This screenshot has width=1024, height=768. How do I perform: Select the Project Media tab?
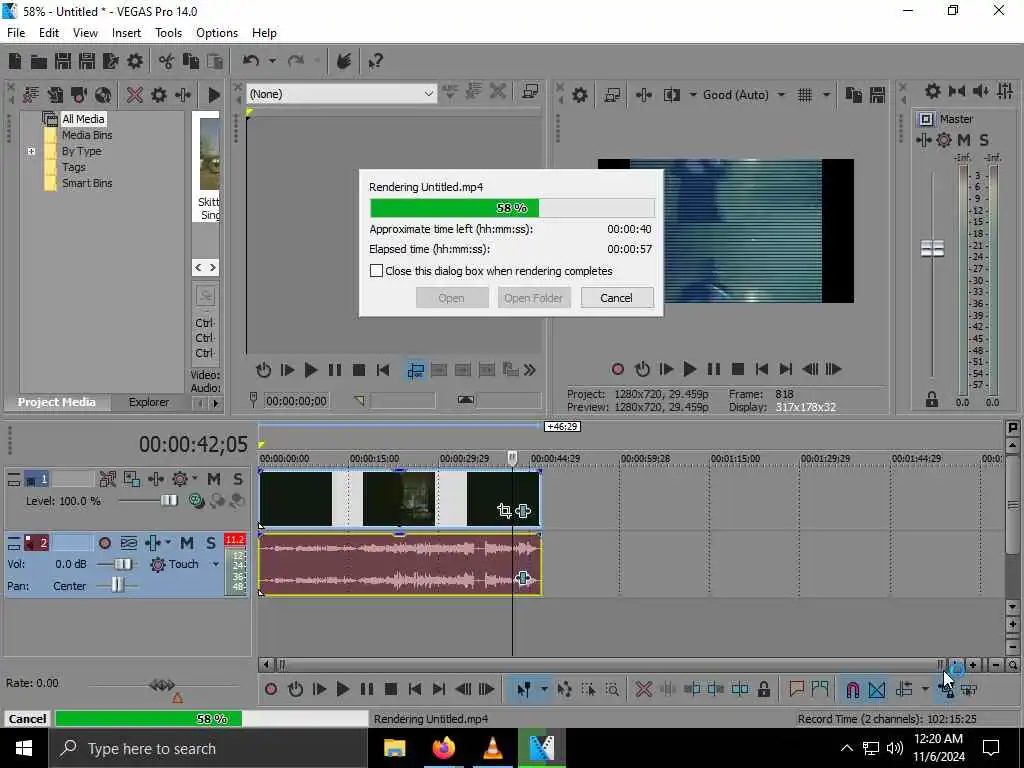(56, 402)
